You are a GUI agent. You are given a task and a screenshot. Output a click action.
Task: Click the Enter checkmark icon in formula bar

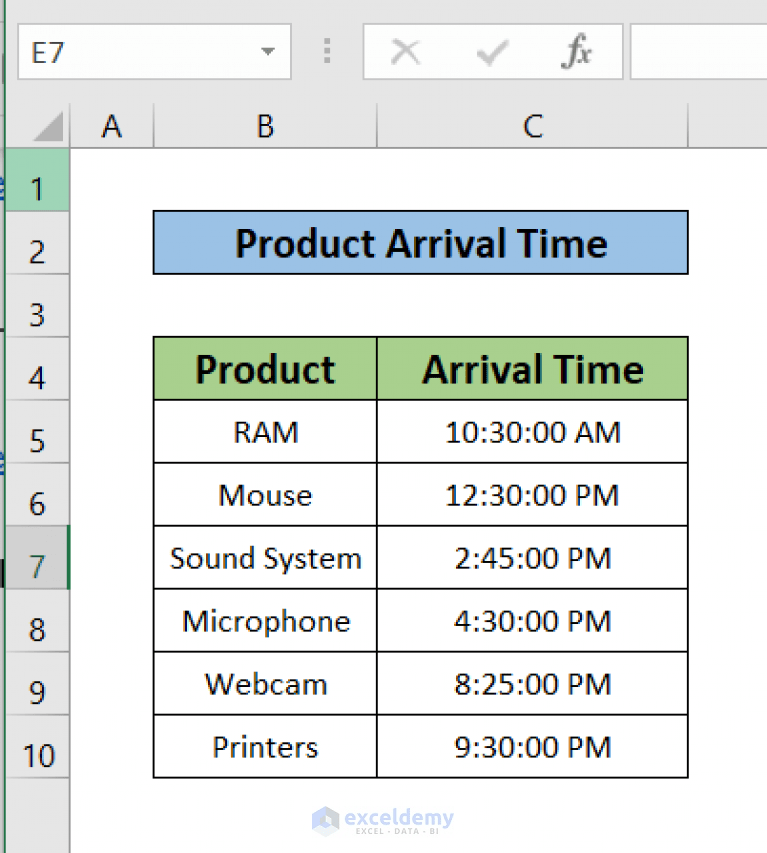[489, 53]
